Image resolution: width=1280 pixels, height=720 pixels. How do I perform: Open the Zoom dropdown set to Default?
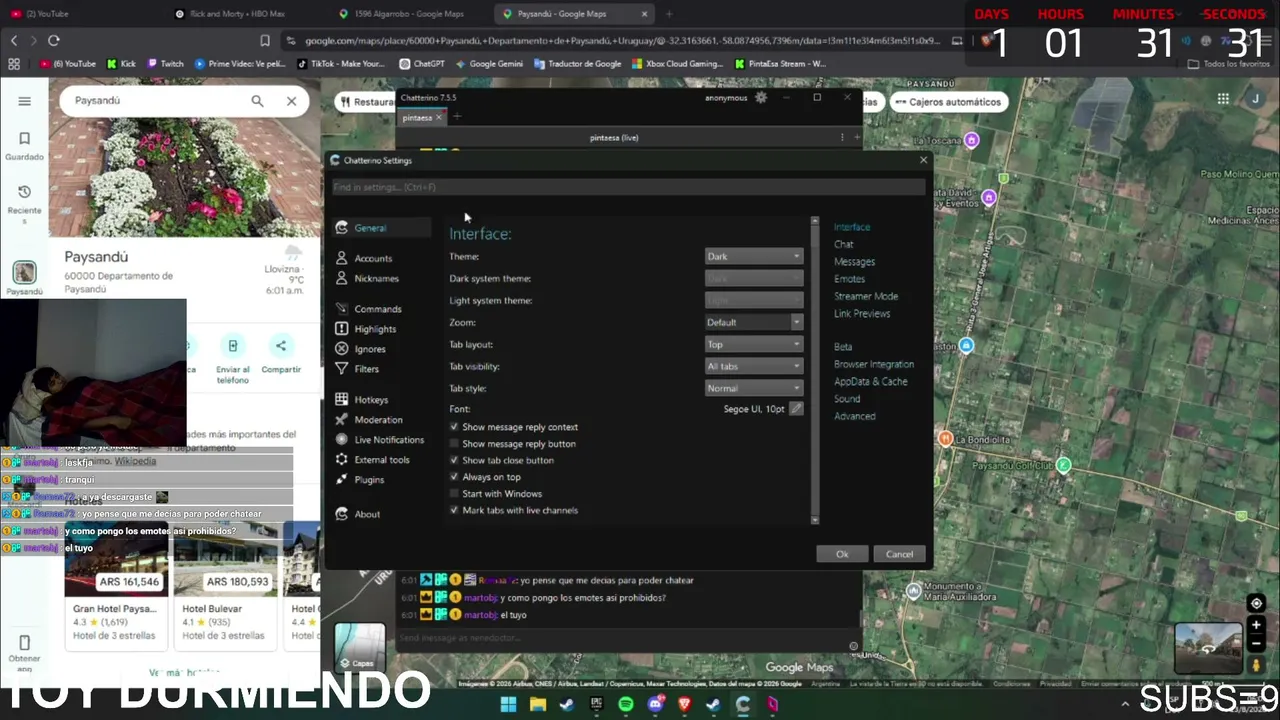(x=754, y=323)
